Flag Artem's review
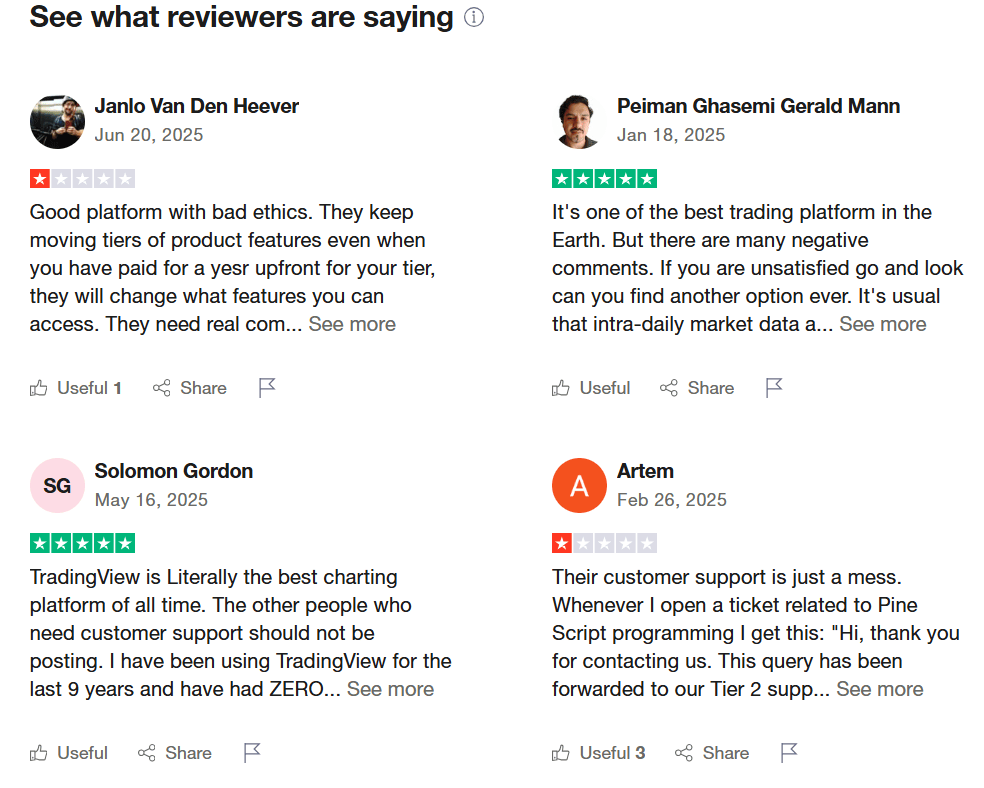Image resolution: width=984 pixels, height=788 pixels. click(789, 753)
